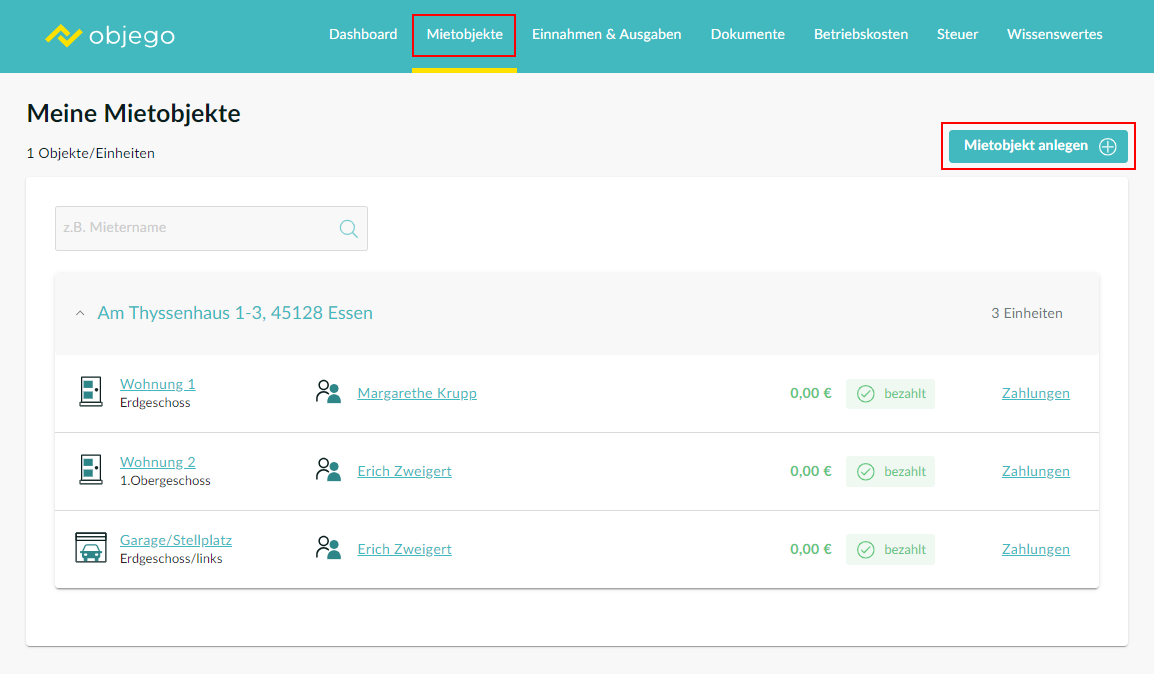Go to the Betriebskosten section
1154x674 pixels.
point(860,34)
